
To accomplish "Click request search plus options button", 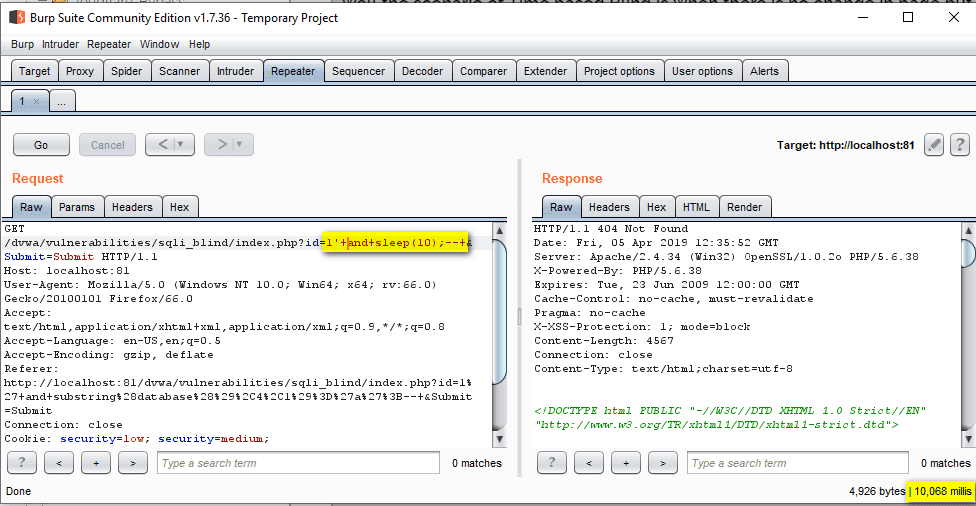I will 96,463.
